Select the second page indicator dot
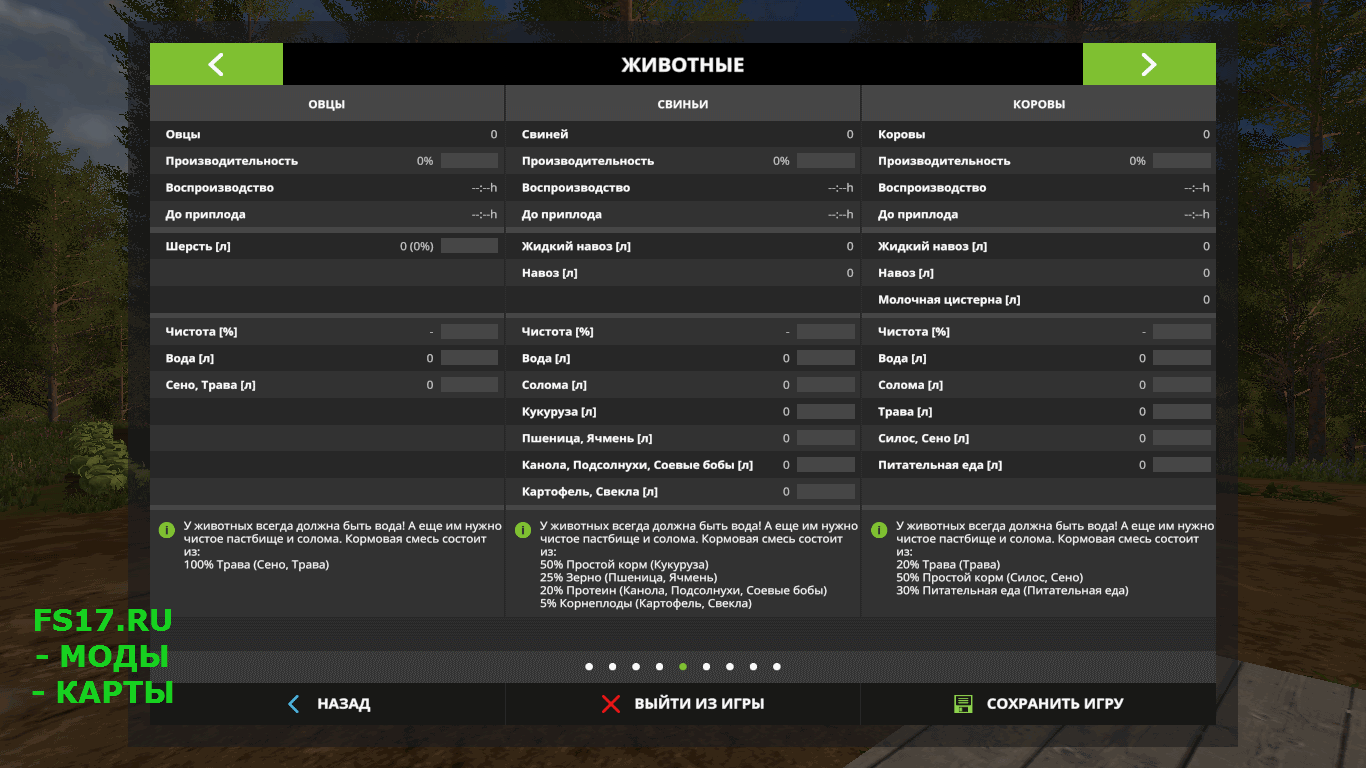This screenshot has width=1366, height=768. [612, 666]
